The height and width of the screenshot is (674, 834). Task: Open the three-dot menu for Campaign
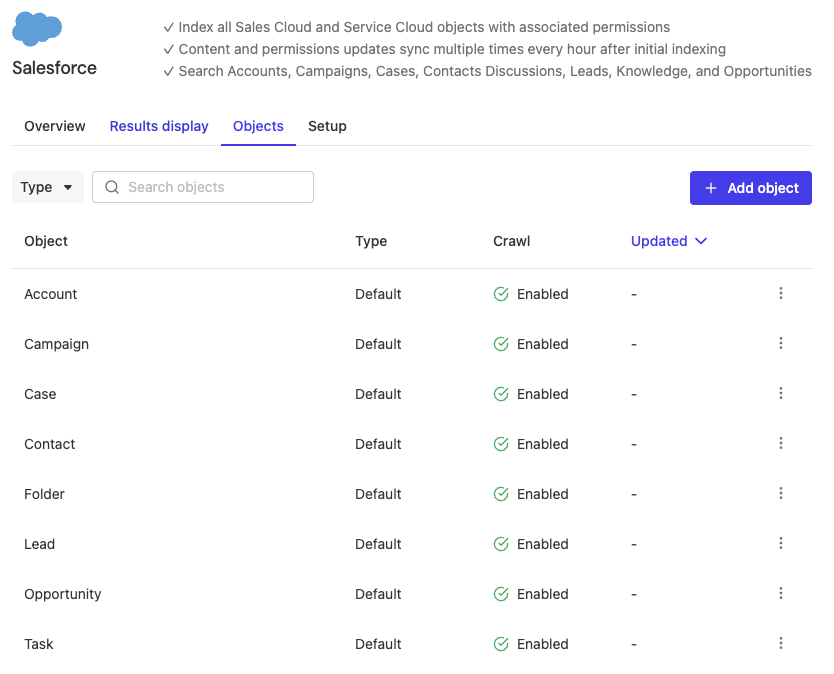(781, 344)
